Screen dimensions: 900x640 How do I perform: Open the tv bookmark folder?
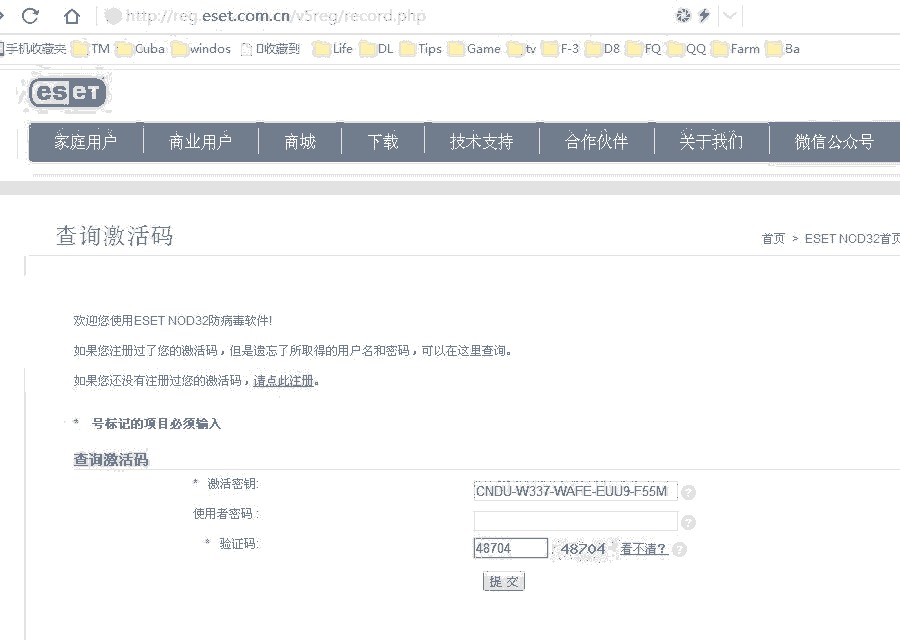click(x=522, y=49)
